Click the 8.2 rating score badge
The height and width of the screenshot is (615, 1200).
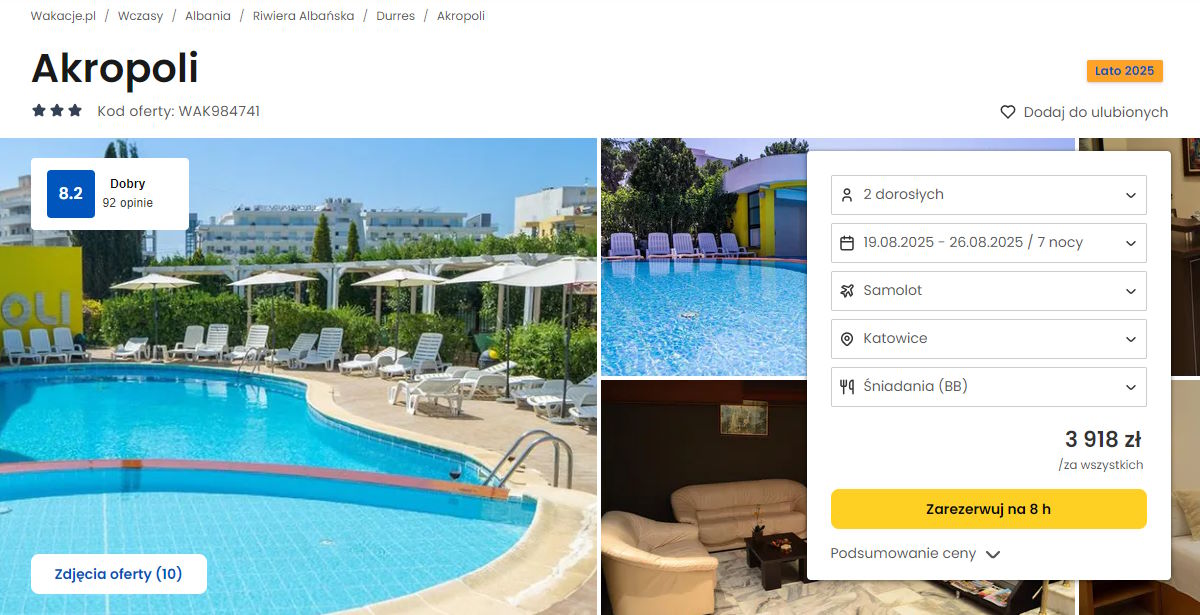point(71,194)
